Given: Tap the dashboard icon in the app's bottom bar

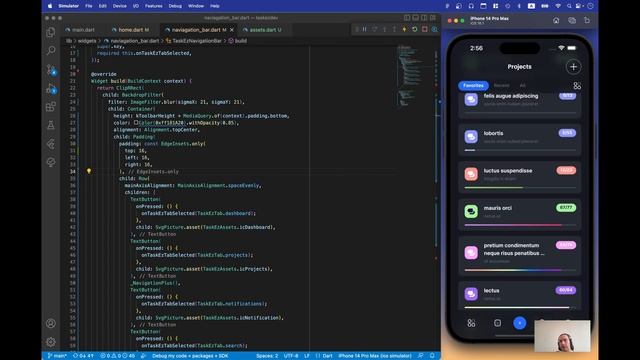Looking at the screenshot, I should tap(471, 323).
